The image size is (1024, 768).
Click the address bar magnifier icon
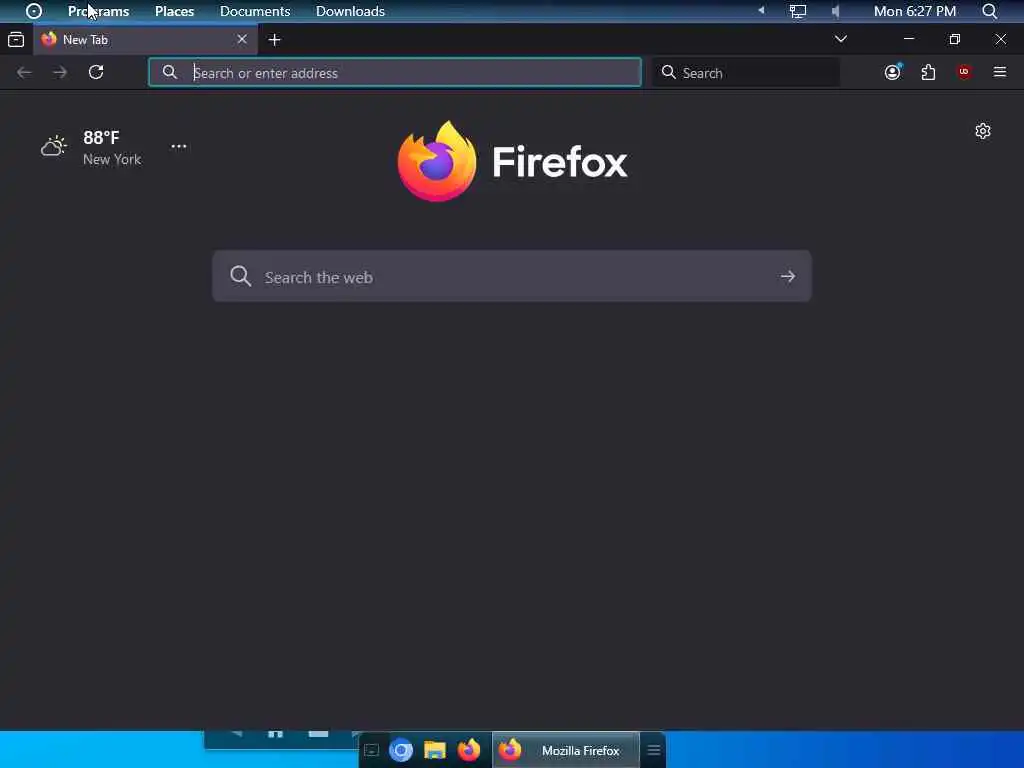coord(170,72)
